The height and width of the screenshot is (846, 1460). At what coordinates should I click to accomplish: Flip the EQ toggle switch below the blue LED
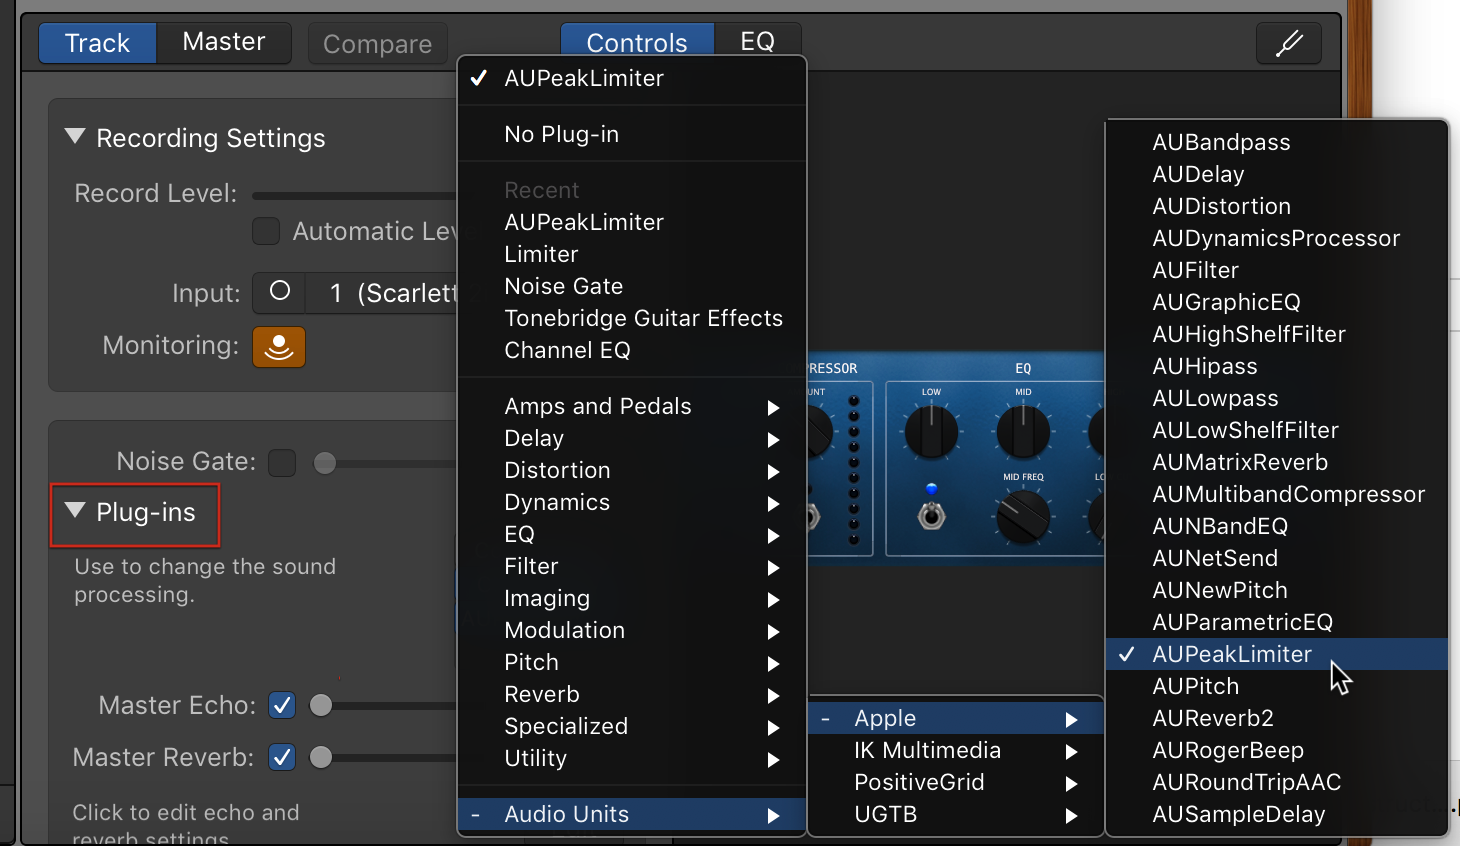(932, 516)
